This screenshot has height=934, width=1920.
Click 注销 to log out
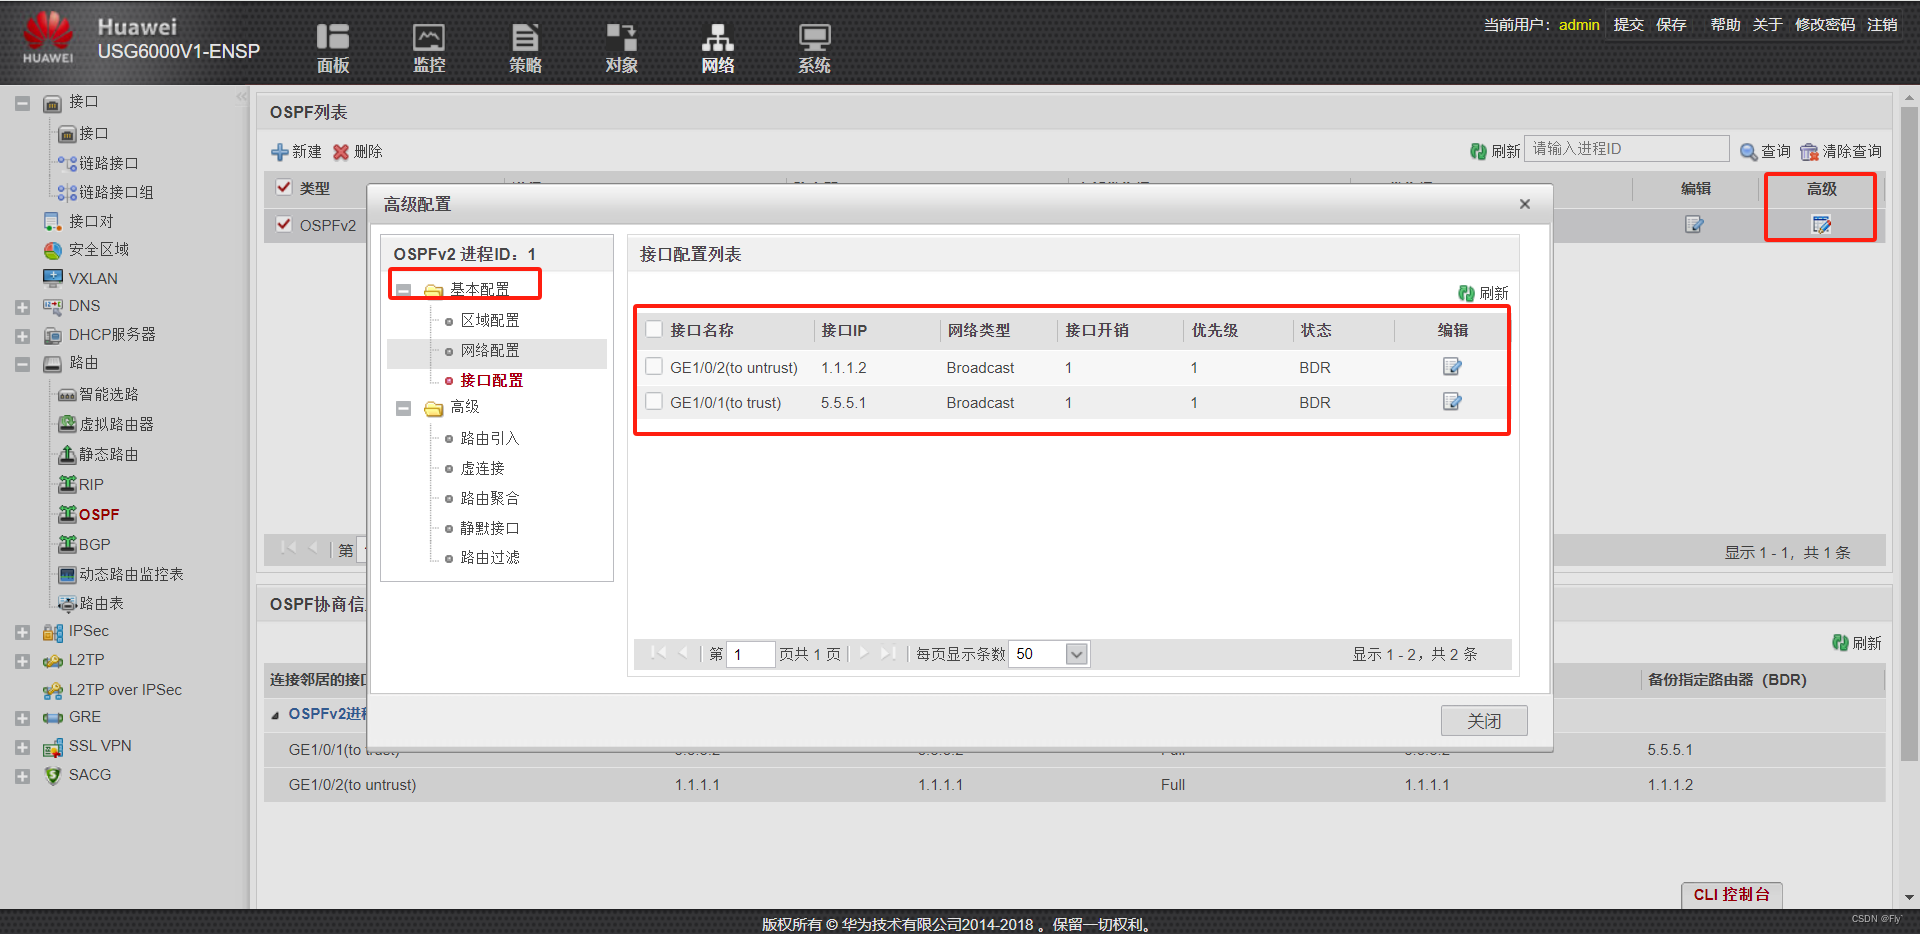pos(1882,24)
